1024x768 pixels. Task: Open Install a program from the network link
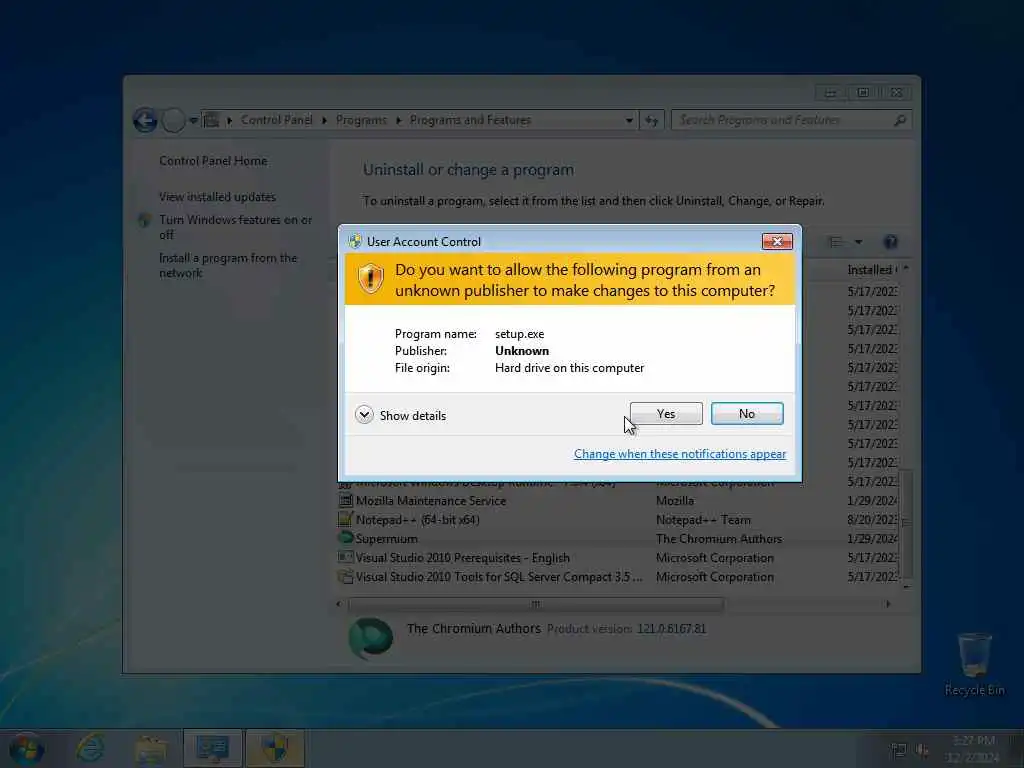click(228, 266)
